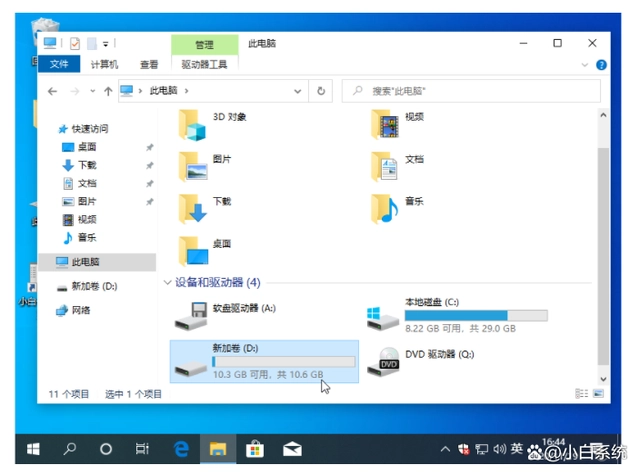Switch to large icons view in status bar
Screen dimensions: 640x475
(x=598, y=393)
